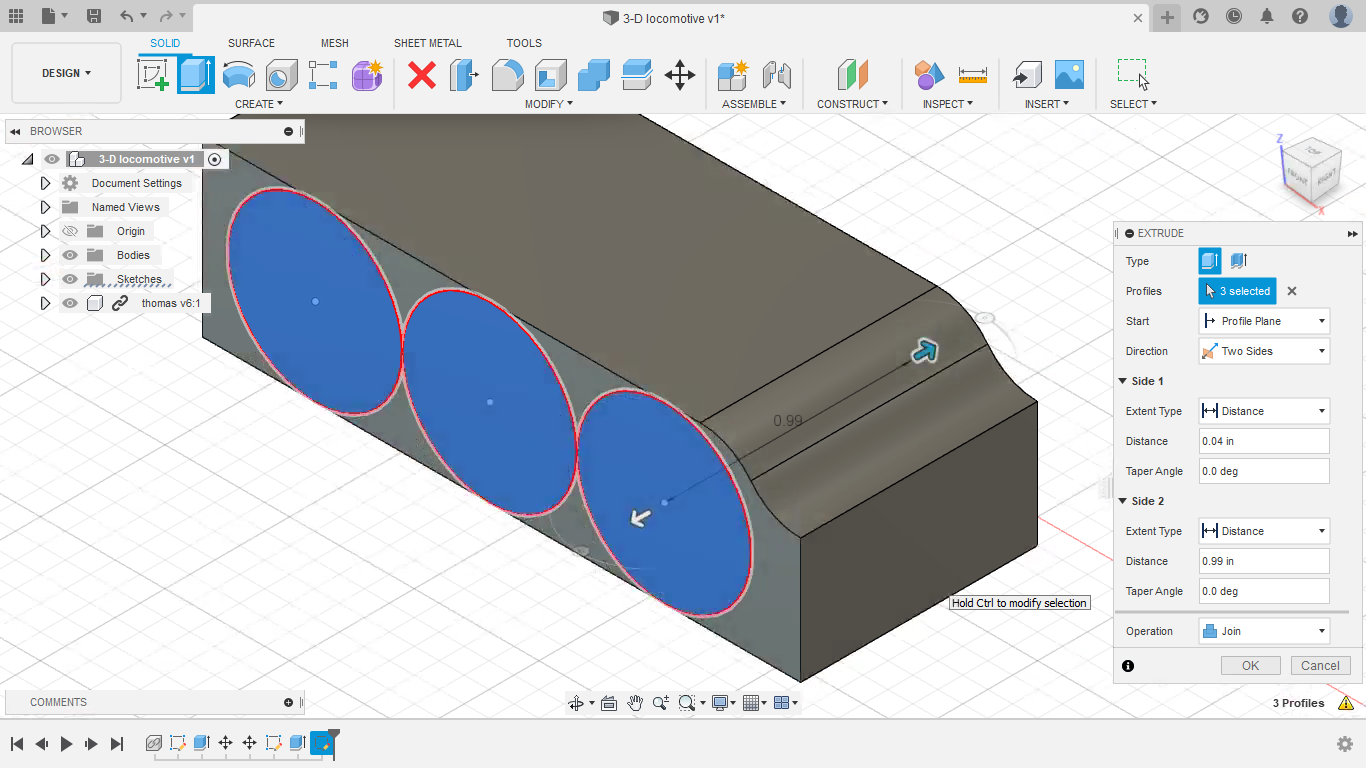Toggle visibility of the Bodies folder
Image resolution: width=1366 pixels, height=768 pixels.
70,255
